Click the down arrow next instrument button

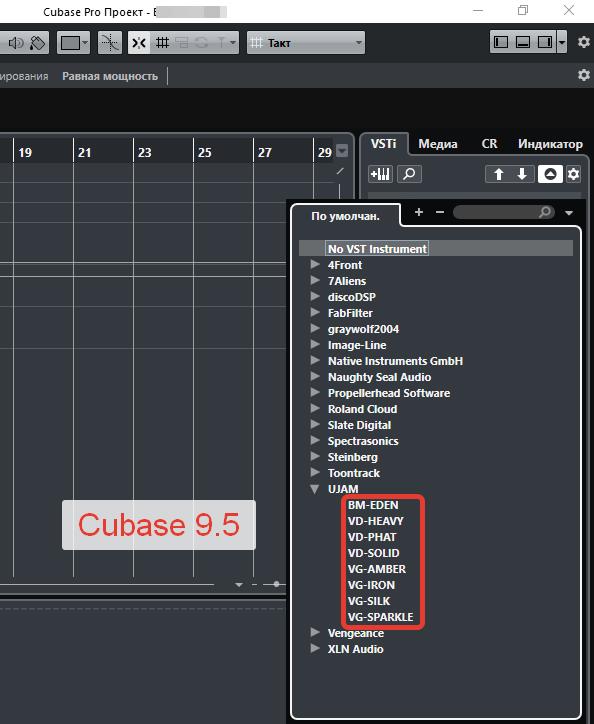coord(522,174)
